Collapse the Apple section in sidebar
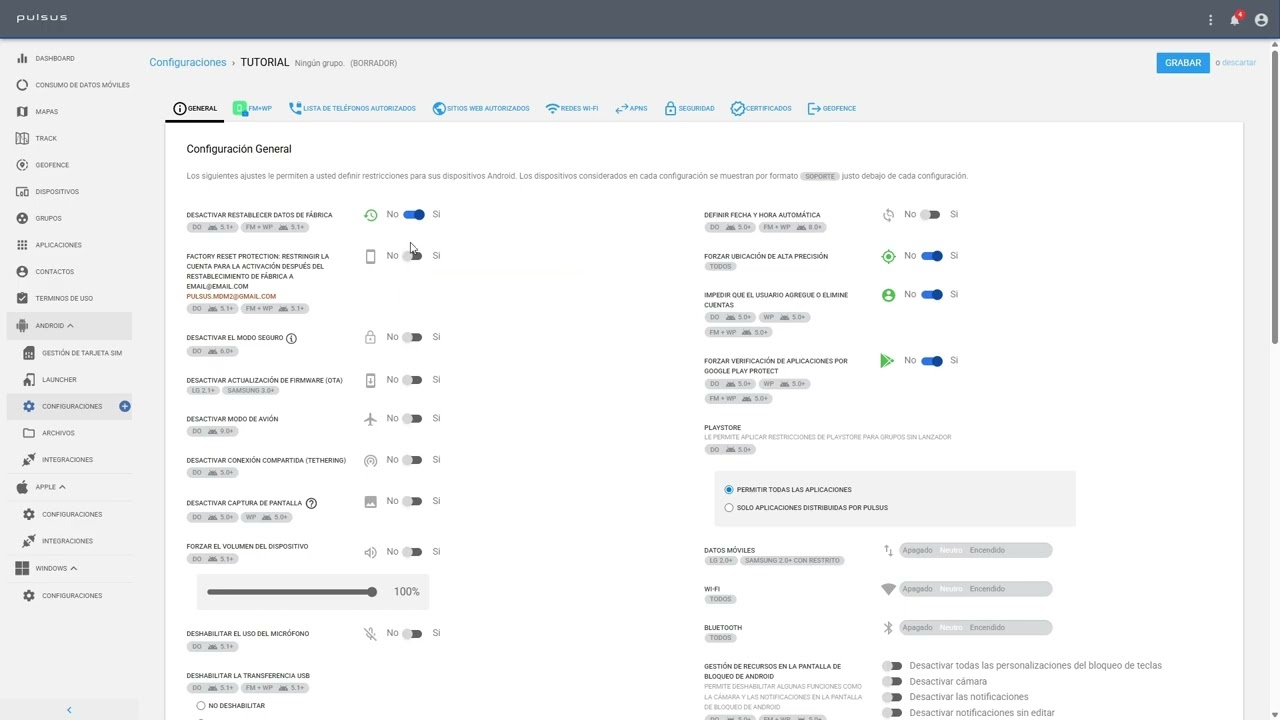Screen dimensions: 1280x720 point(62,487)
